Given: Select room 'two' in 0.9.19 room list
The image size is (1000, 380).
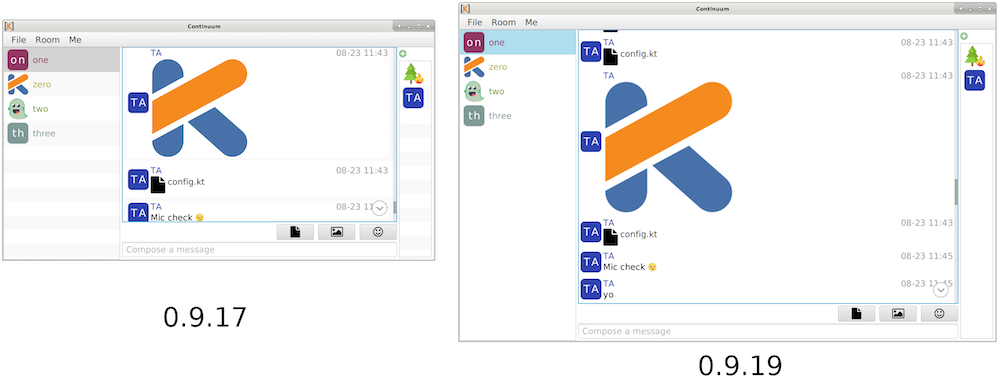Looking at the screenshot, I should (518, 91).
